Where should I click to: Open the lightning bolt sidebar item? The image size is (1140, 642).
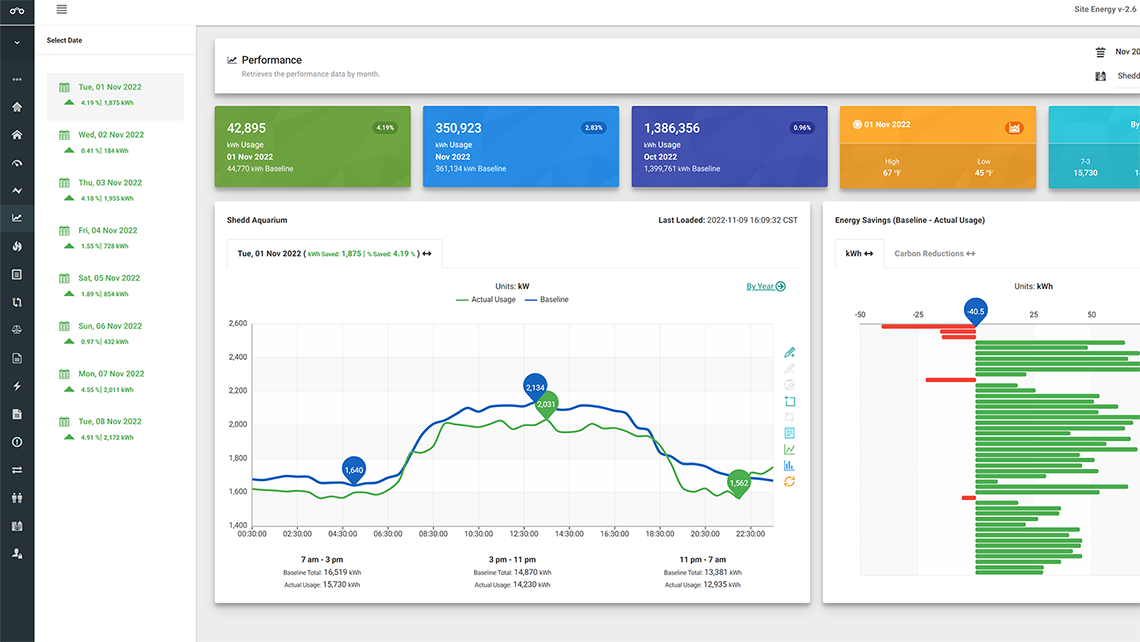click(x=17, y=386)
